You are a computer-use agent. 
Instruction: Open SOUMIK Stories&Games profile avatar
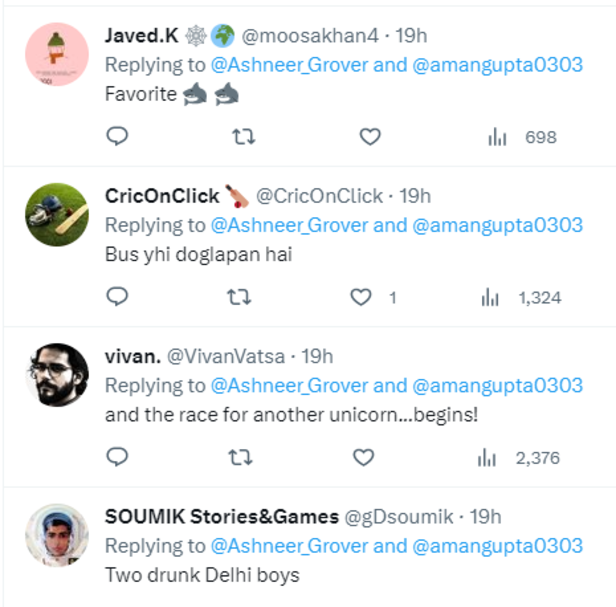point(56,536)
